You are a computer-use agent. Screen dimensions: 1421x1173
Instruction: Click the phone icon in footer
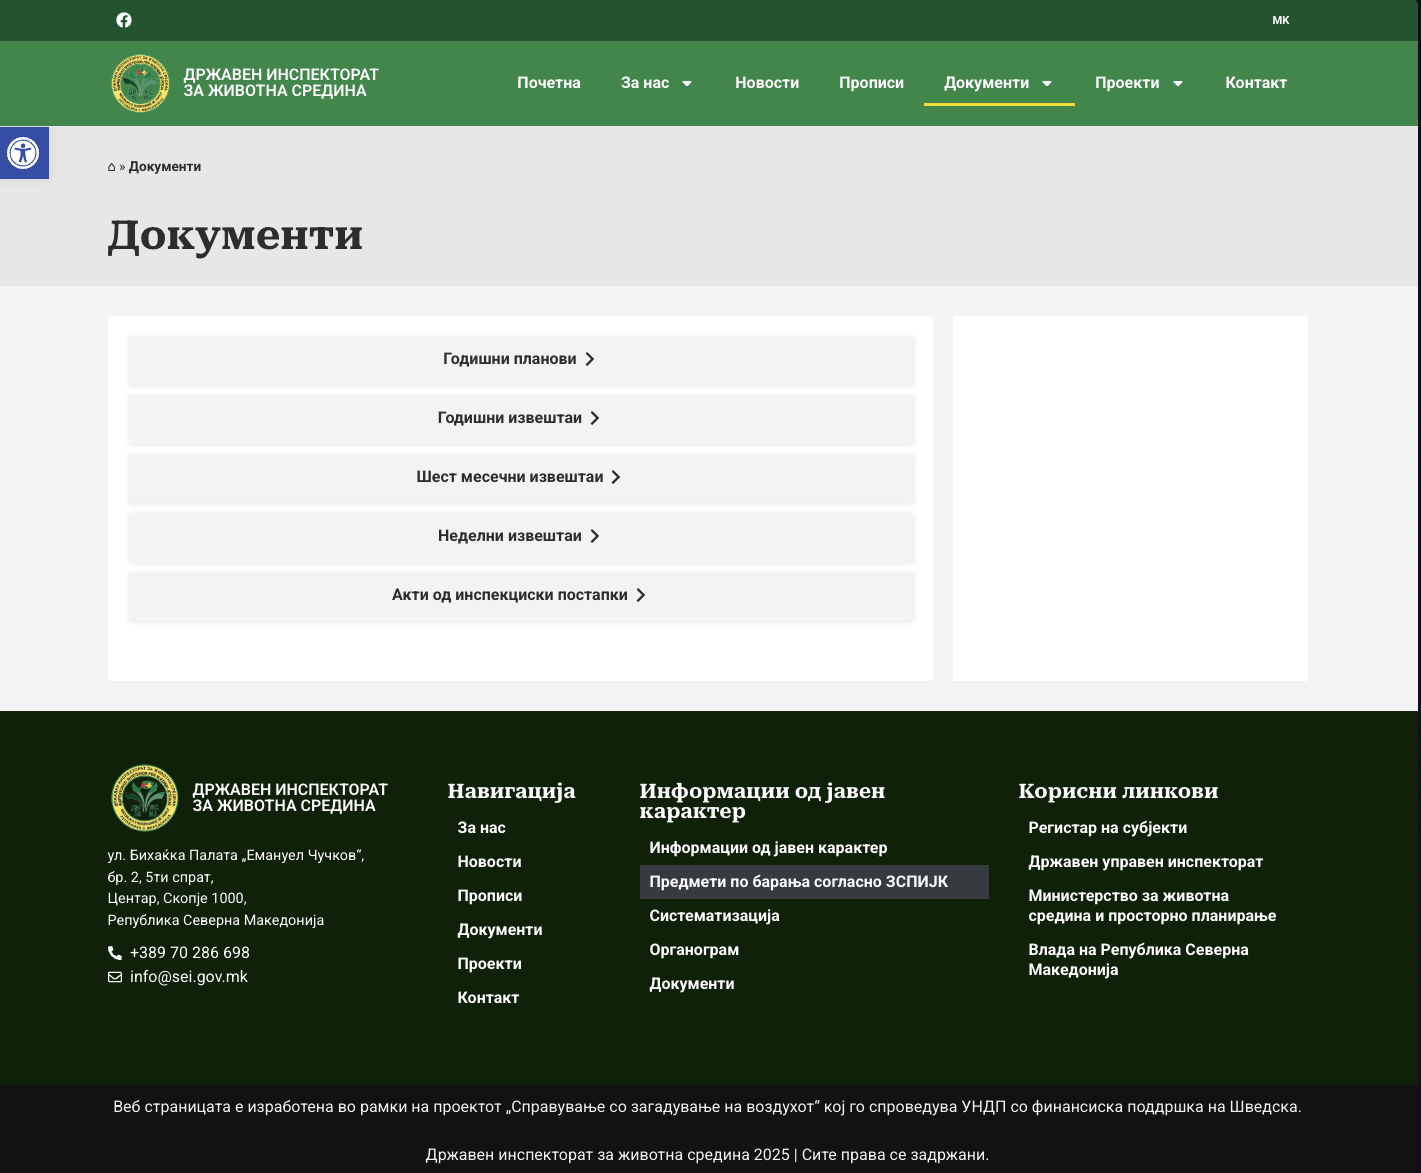coord(115,953)
